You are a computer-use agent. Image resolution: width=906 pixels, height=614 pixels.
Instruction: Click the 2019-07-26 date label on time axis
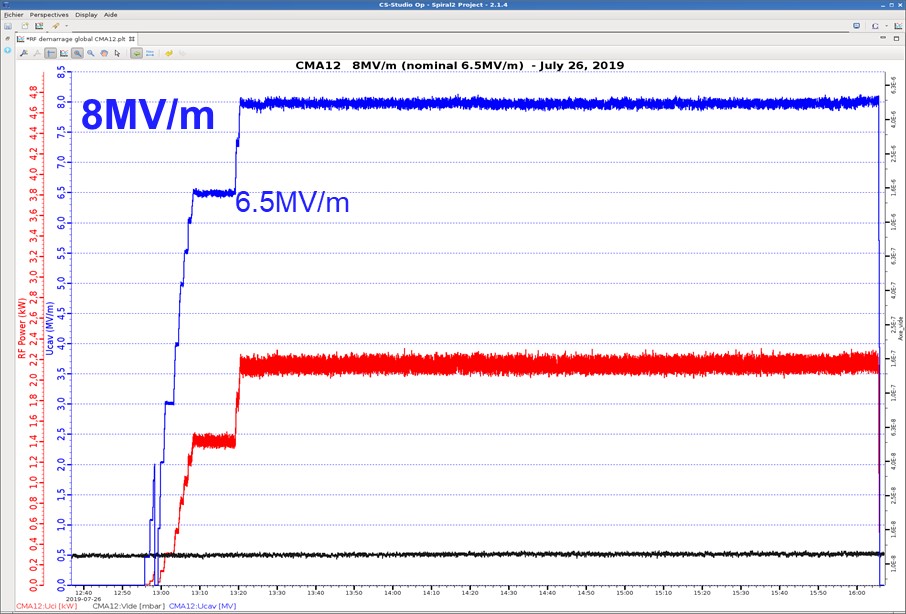pos(83,599)
